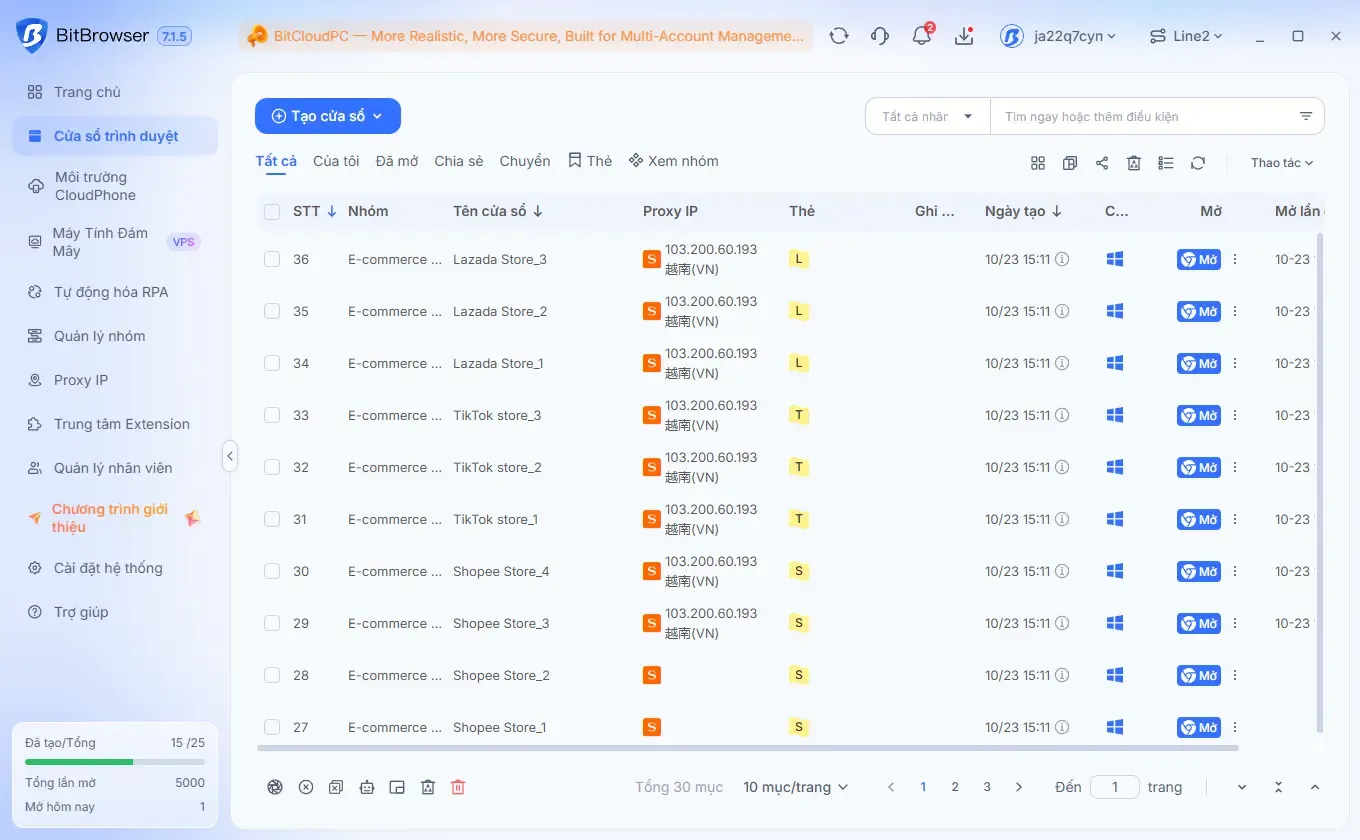
Task: Open the Line2 line selector
Action: pos(1186,36)
